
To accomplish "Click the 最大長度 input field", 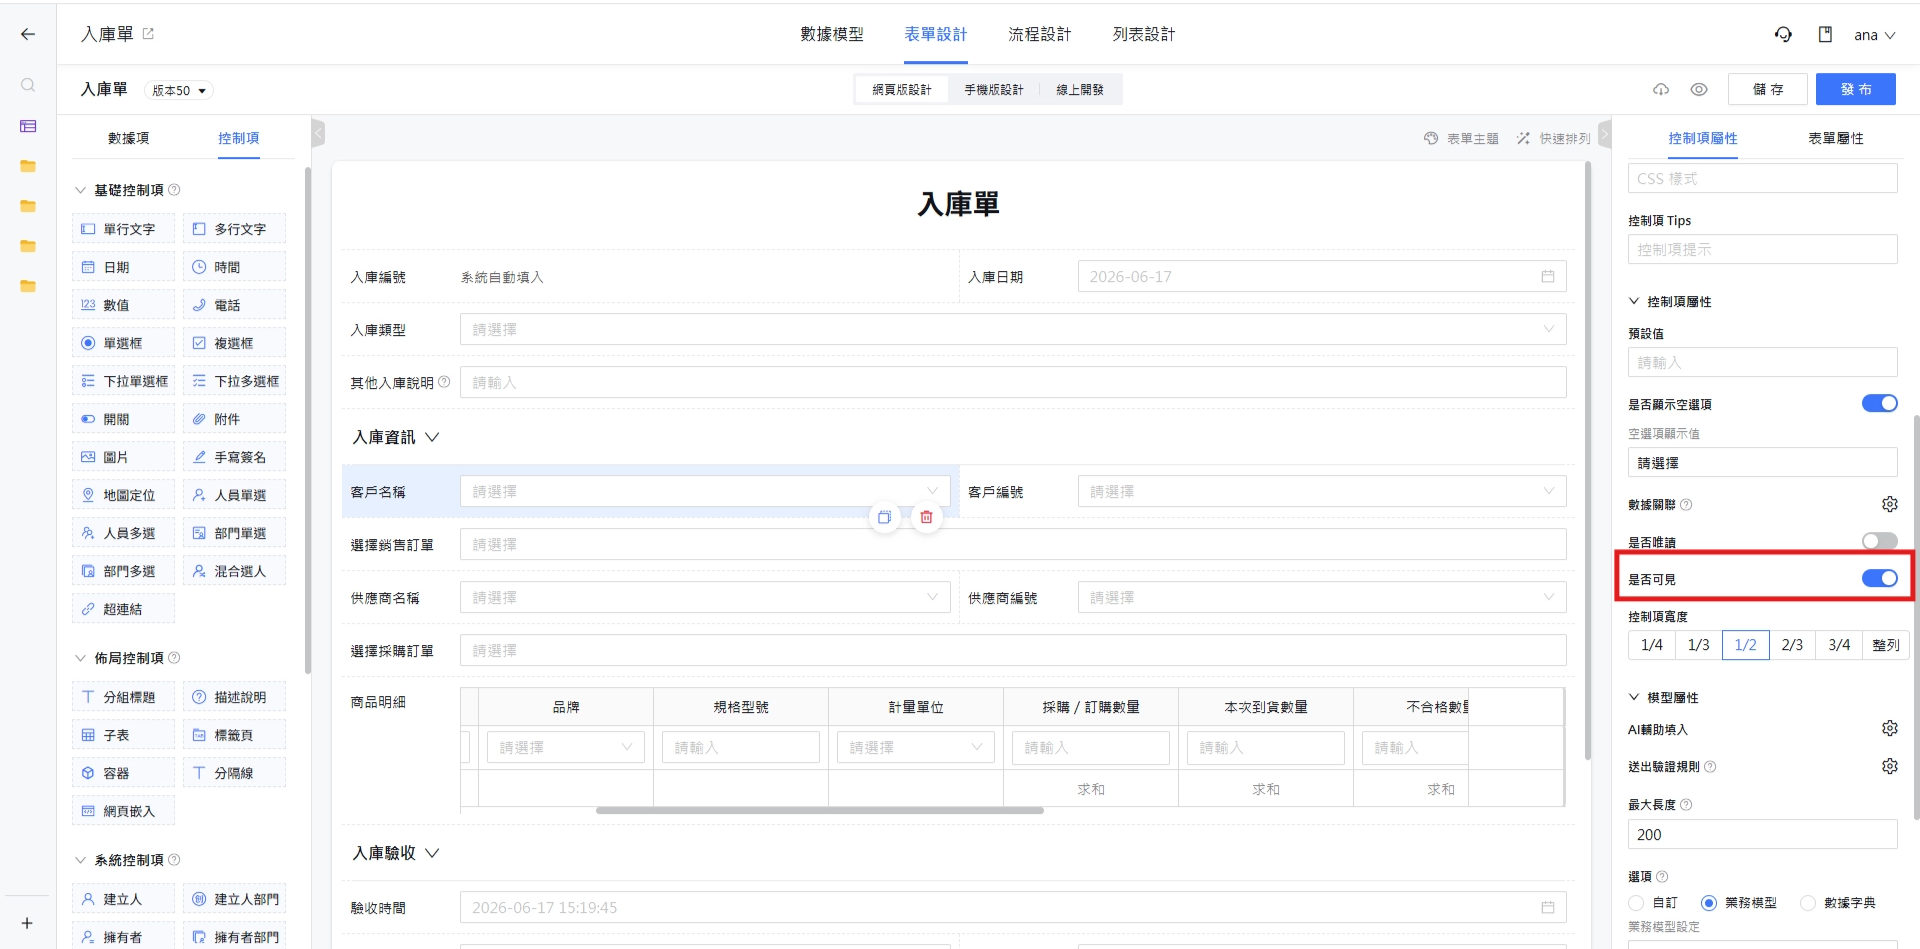I will point(1762,834).
